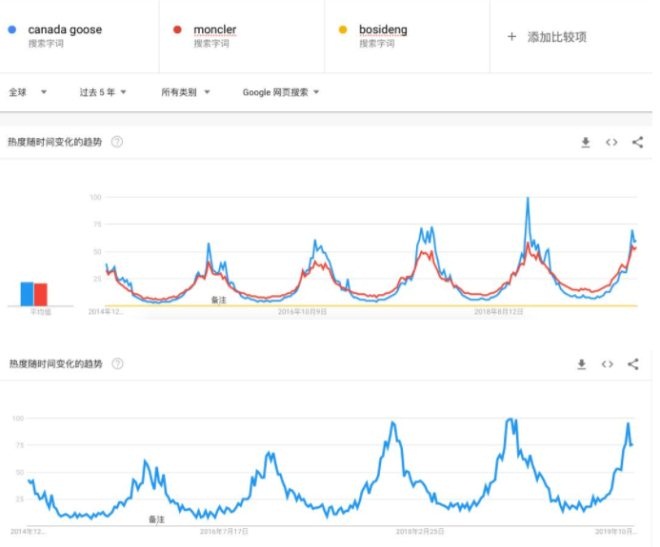The image size is (660, 547).
Task: Open the 所有类别 category dropdown
Action: point(186,92)
